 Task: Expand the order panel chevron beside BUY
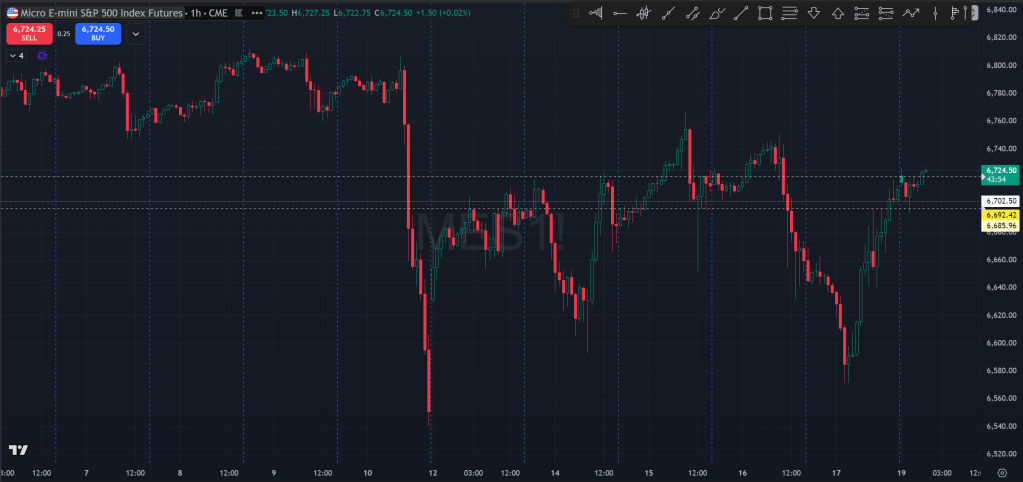click(x=136, y=33)
